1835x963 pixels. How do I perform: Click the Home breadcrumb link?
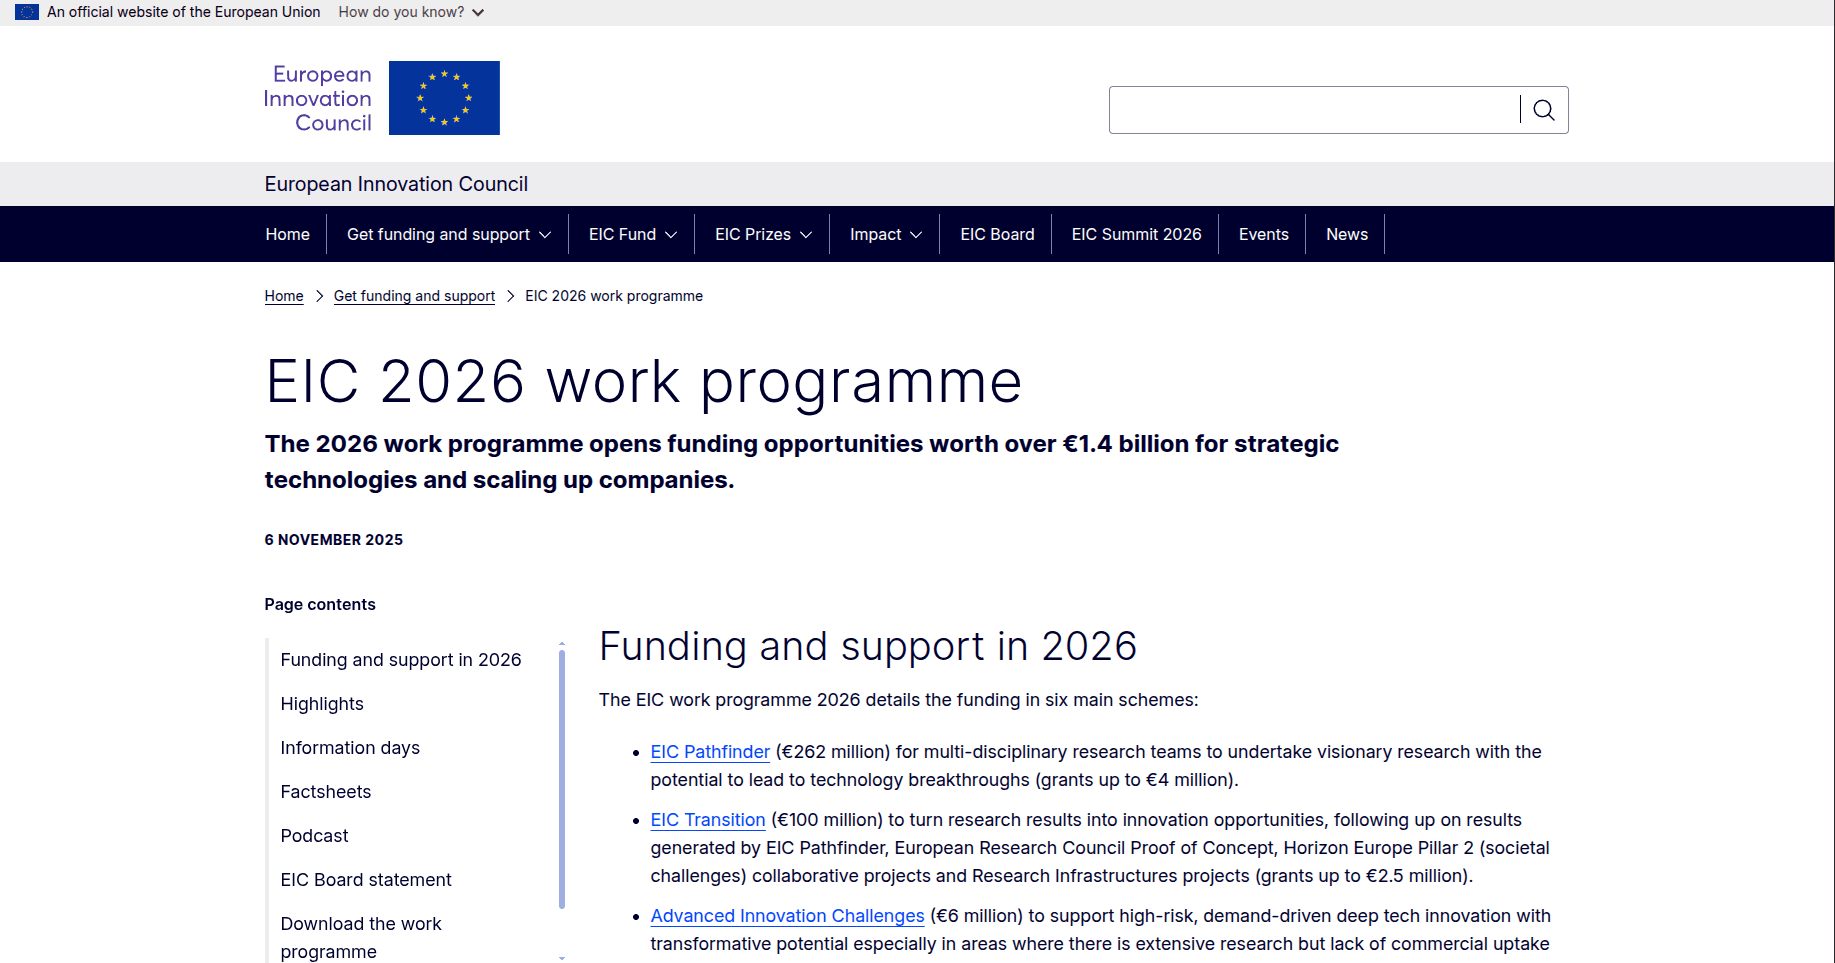284,296
